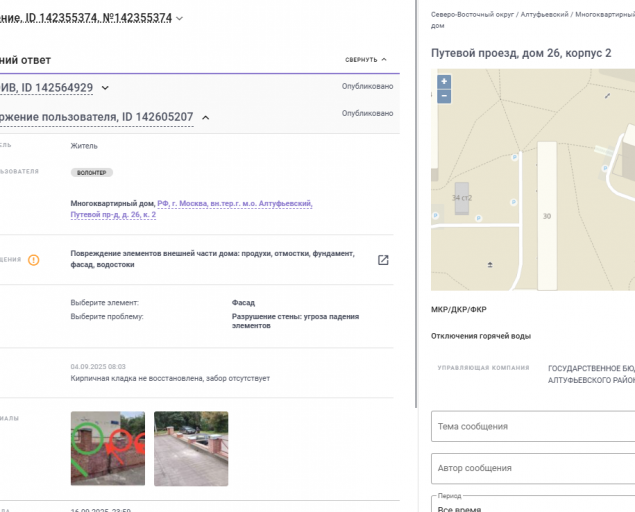Click the first Опубликовано status
This screenshot has height=512, width=635.
tap(367, 86)
